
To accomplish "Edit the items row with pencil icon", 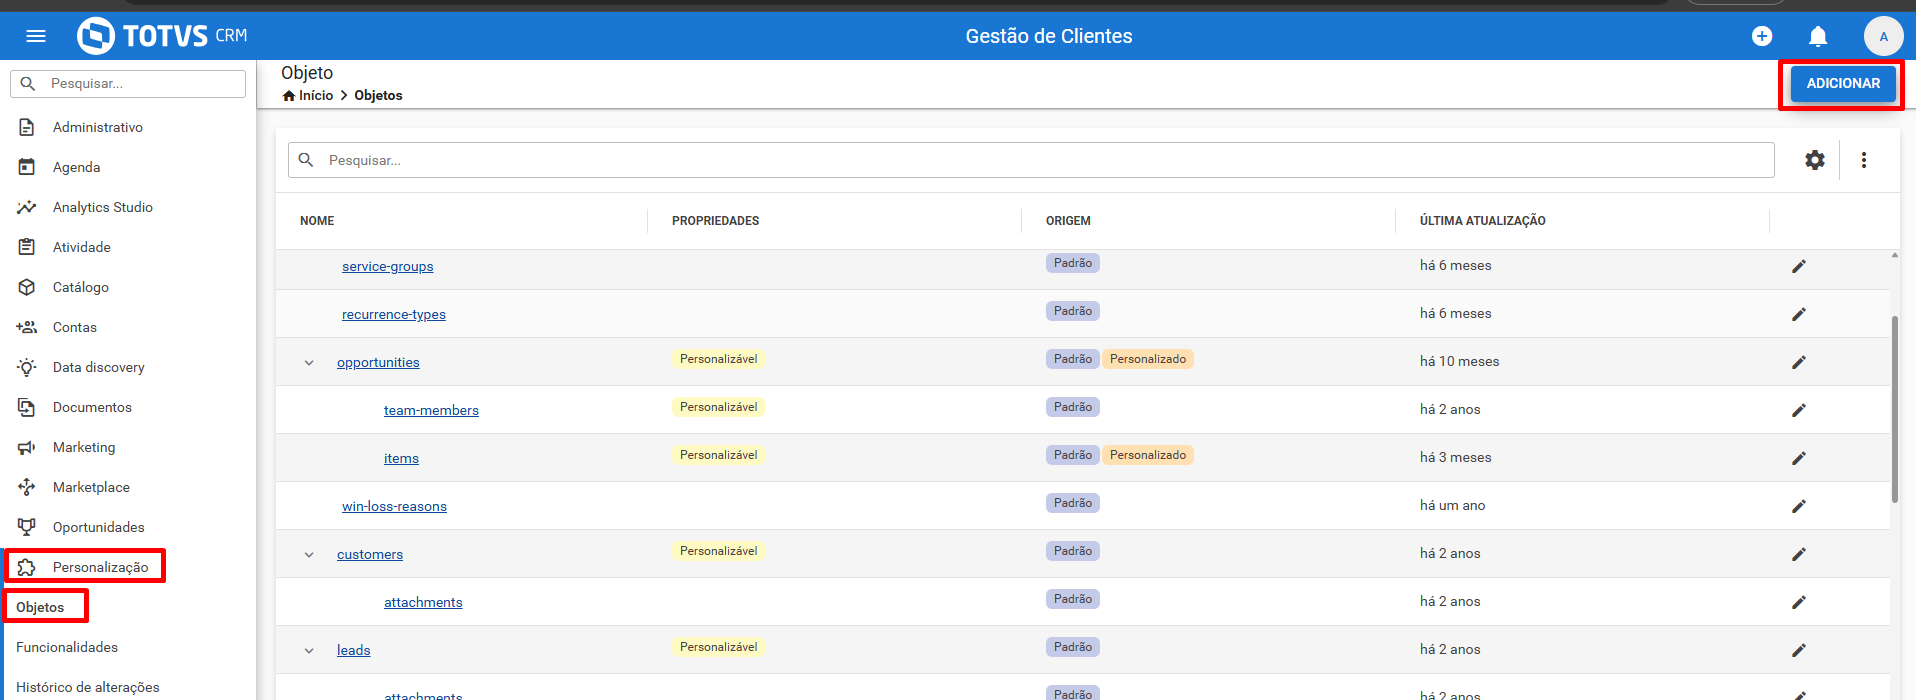I will [1799, 458].
